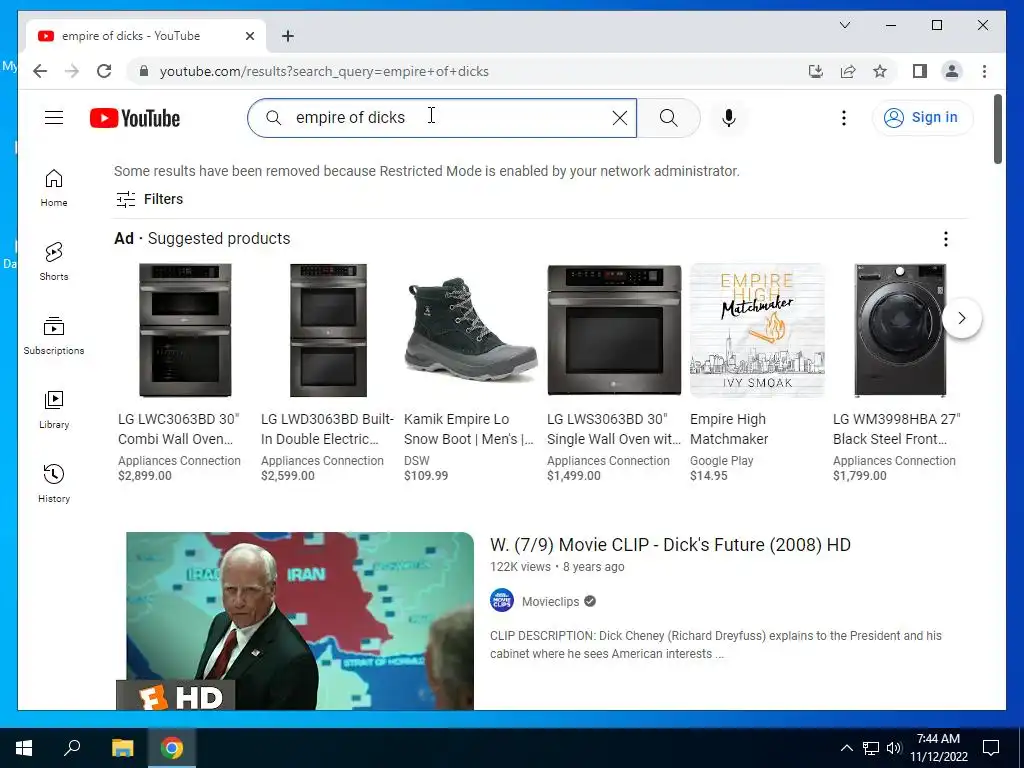Viewport: 1024px width, 768px height.
Task: Open Windows taskbar search
Action: click(x=72, y=748)
